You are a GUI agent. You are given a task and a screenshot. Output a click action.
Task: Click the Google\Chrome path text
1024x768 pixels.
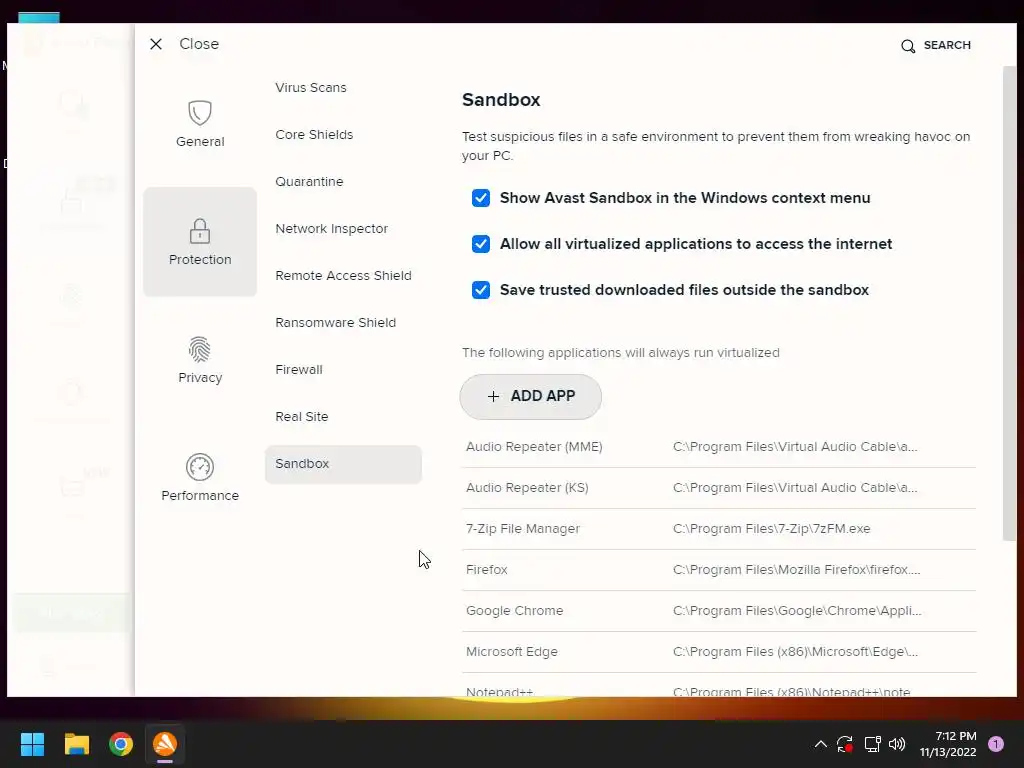(797, 611)
